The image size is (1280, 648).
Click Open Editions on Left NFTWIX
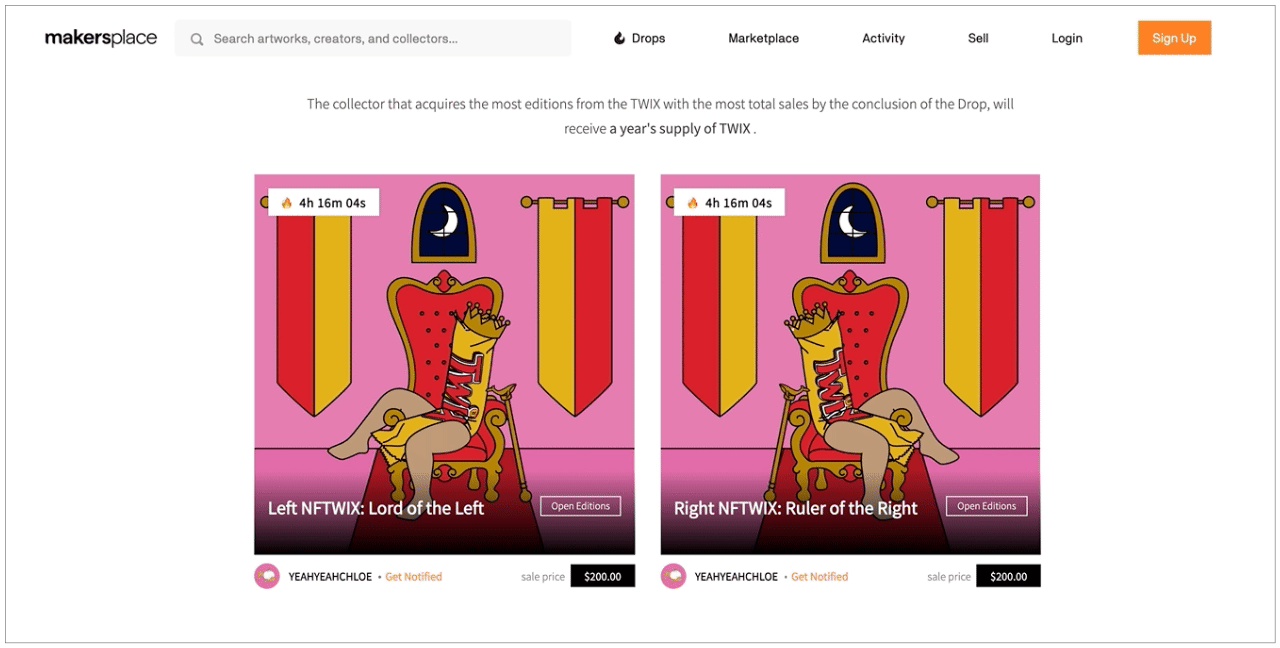pos(580,506)
